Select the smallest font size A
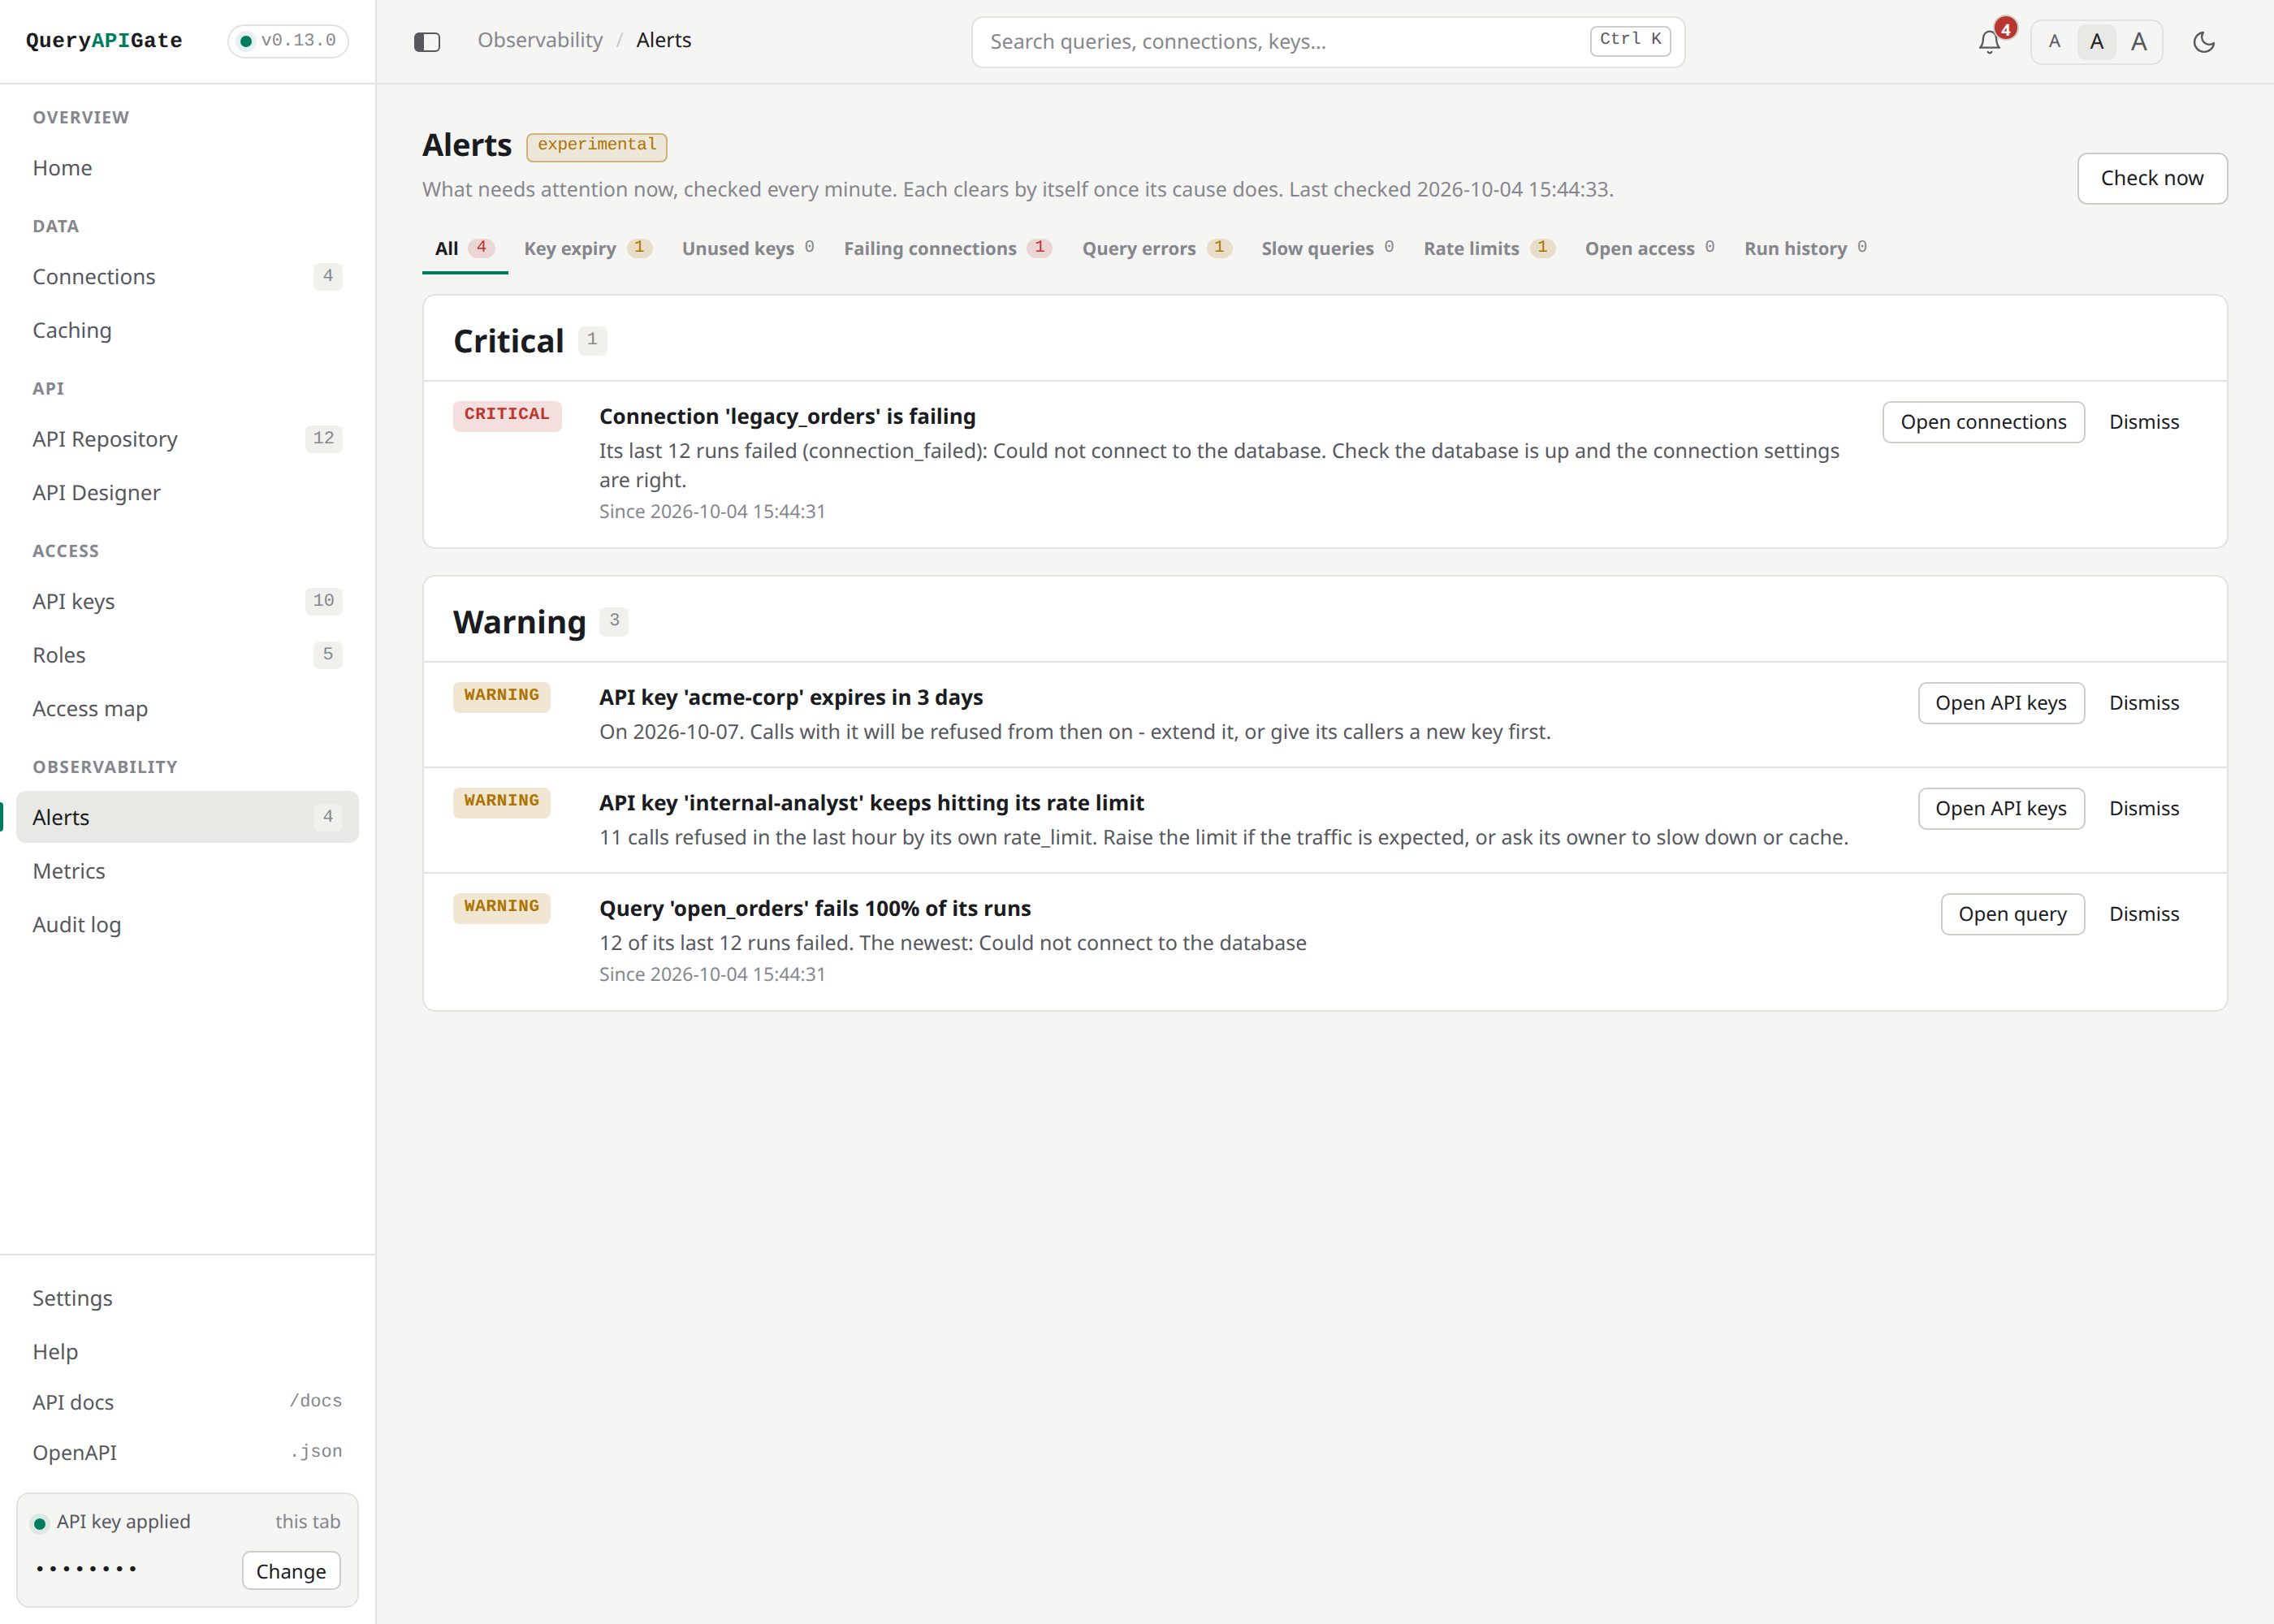The image size is (2274, 1624). pos(2054,41)
